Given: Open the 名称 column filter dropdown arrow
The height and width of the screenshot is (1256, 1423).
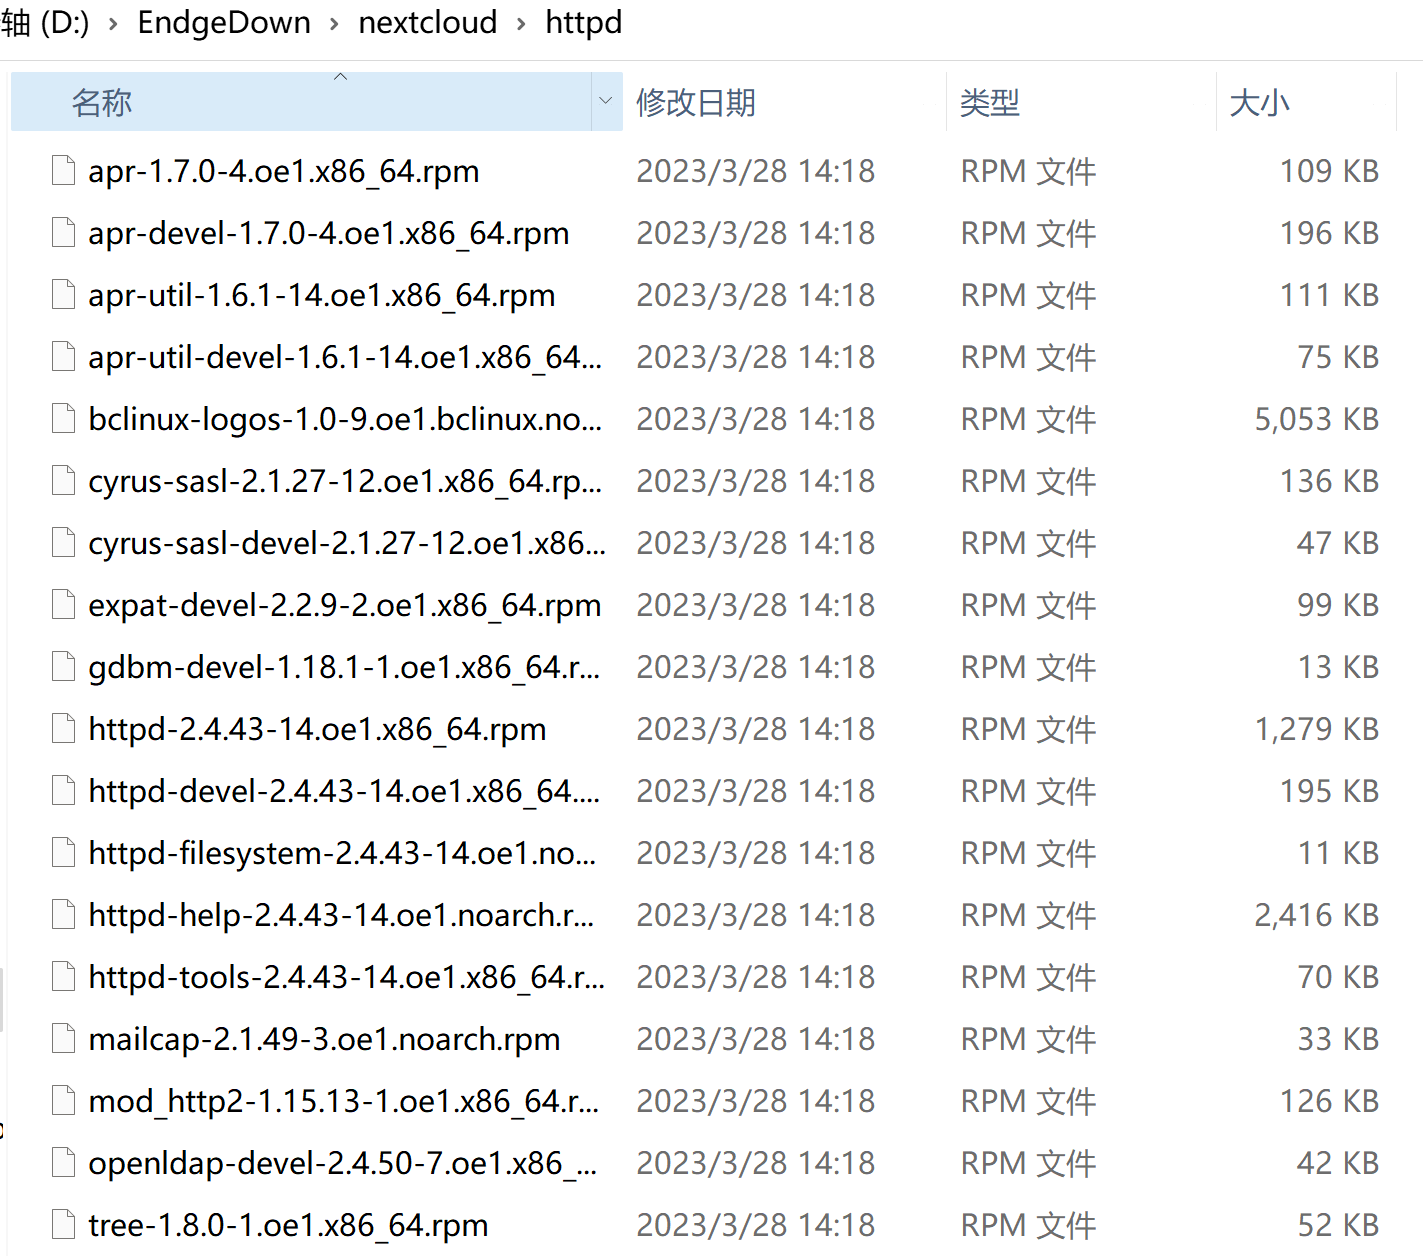Looking at the screenshot, I should coord(605,101).
